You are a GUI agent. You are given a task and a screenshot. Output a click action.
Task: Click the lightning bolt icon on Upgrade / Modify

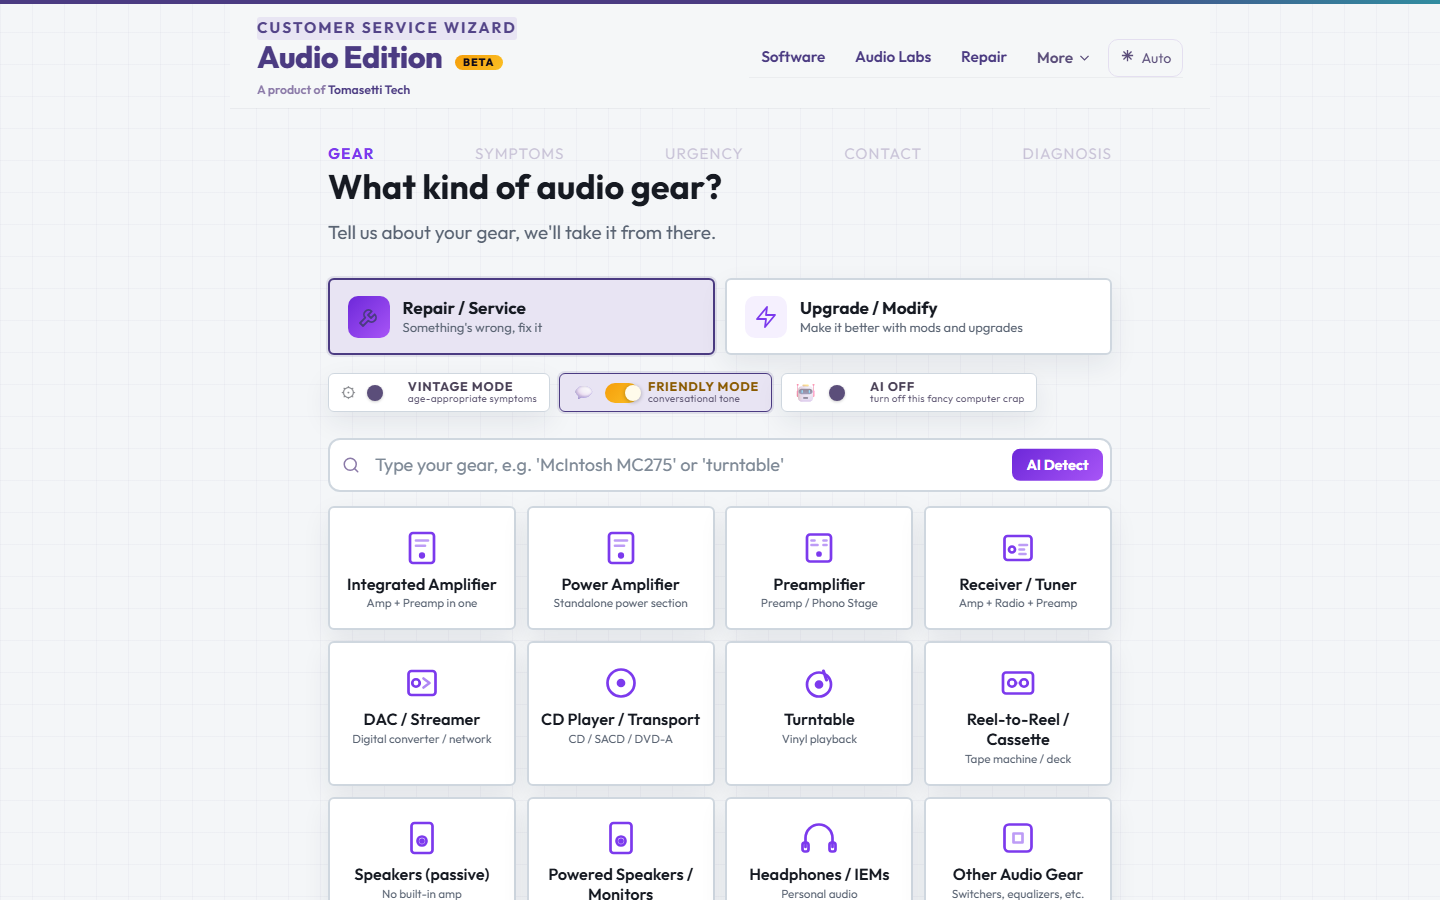tap(766, 317)
